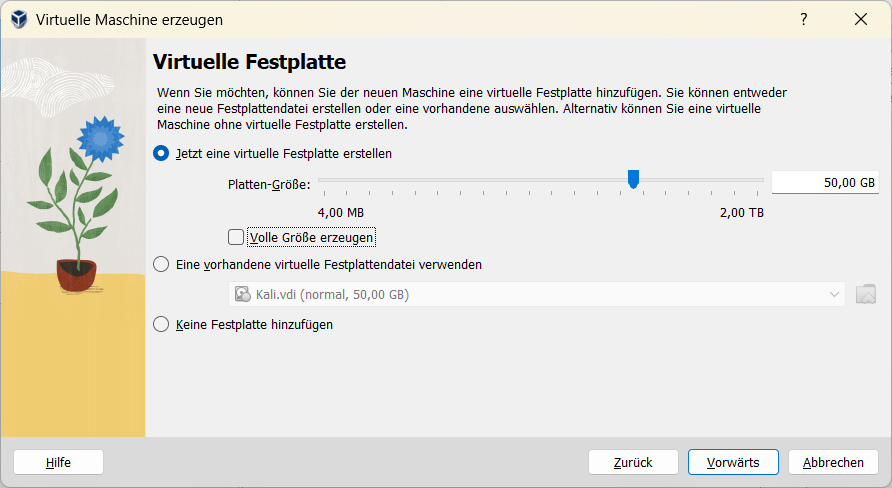Click the 2,00 TB maximum size label

point(741,213)
